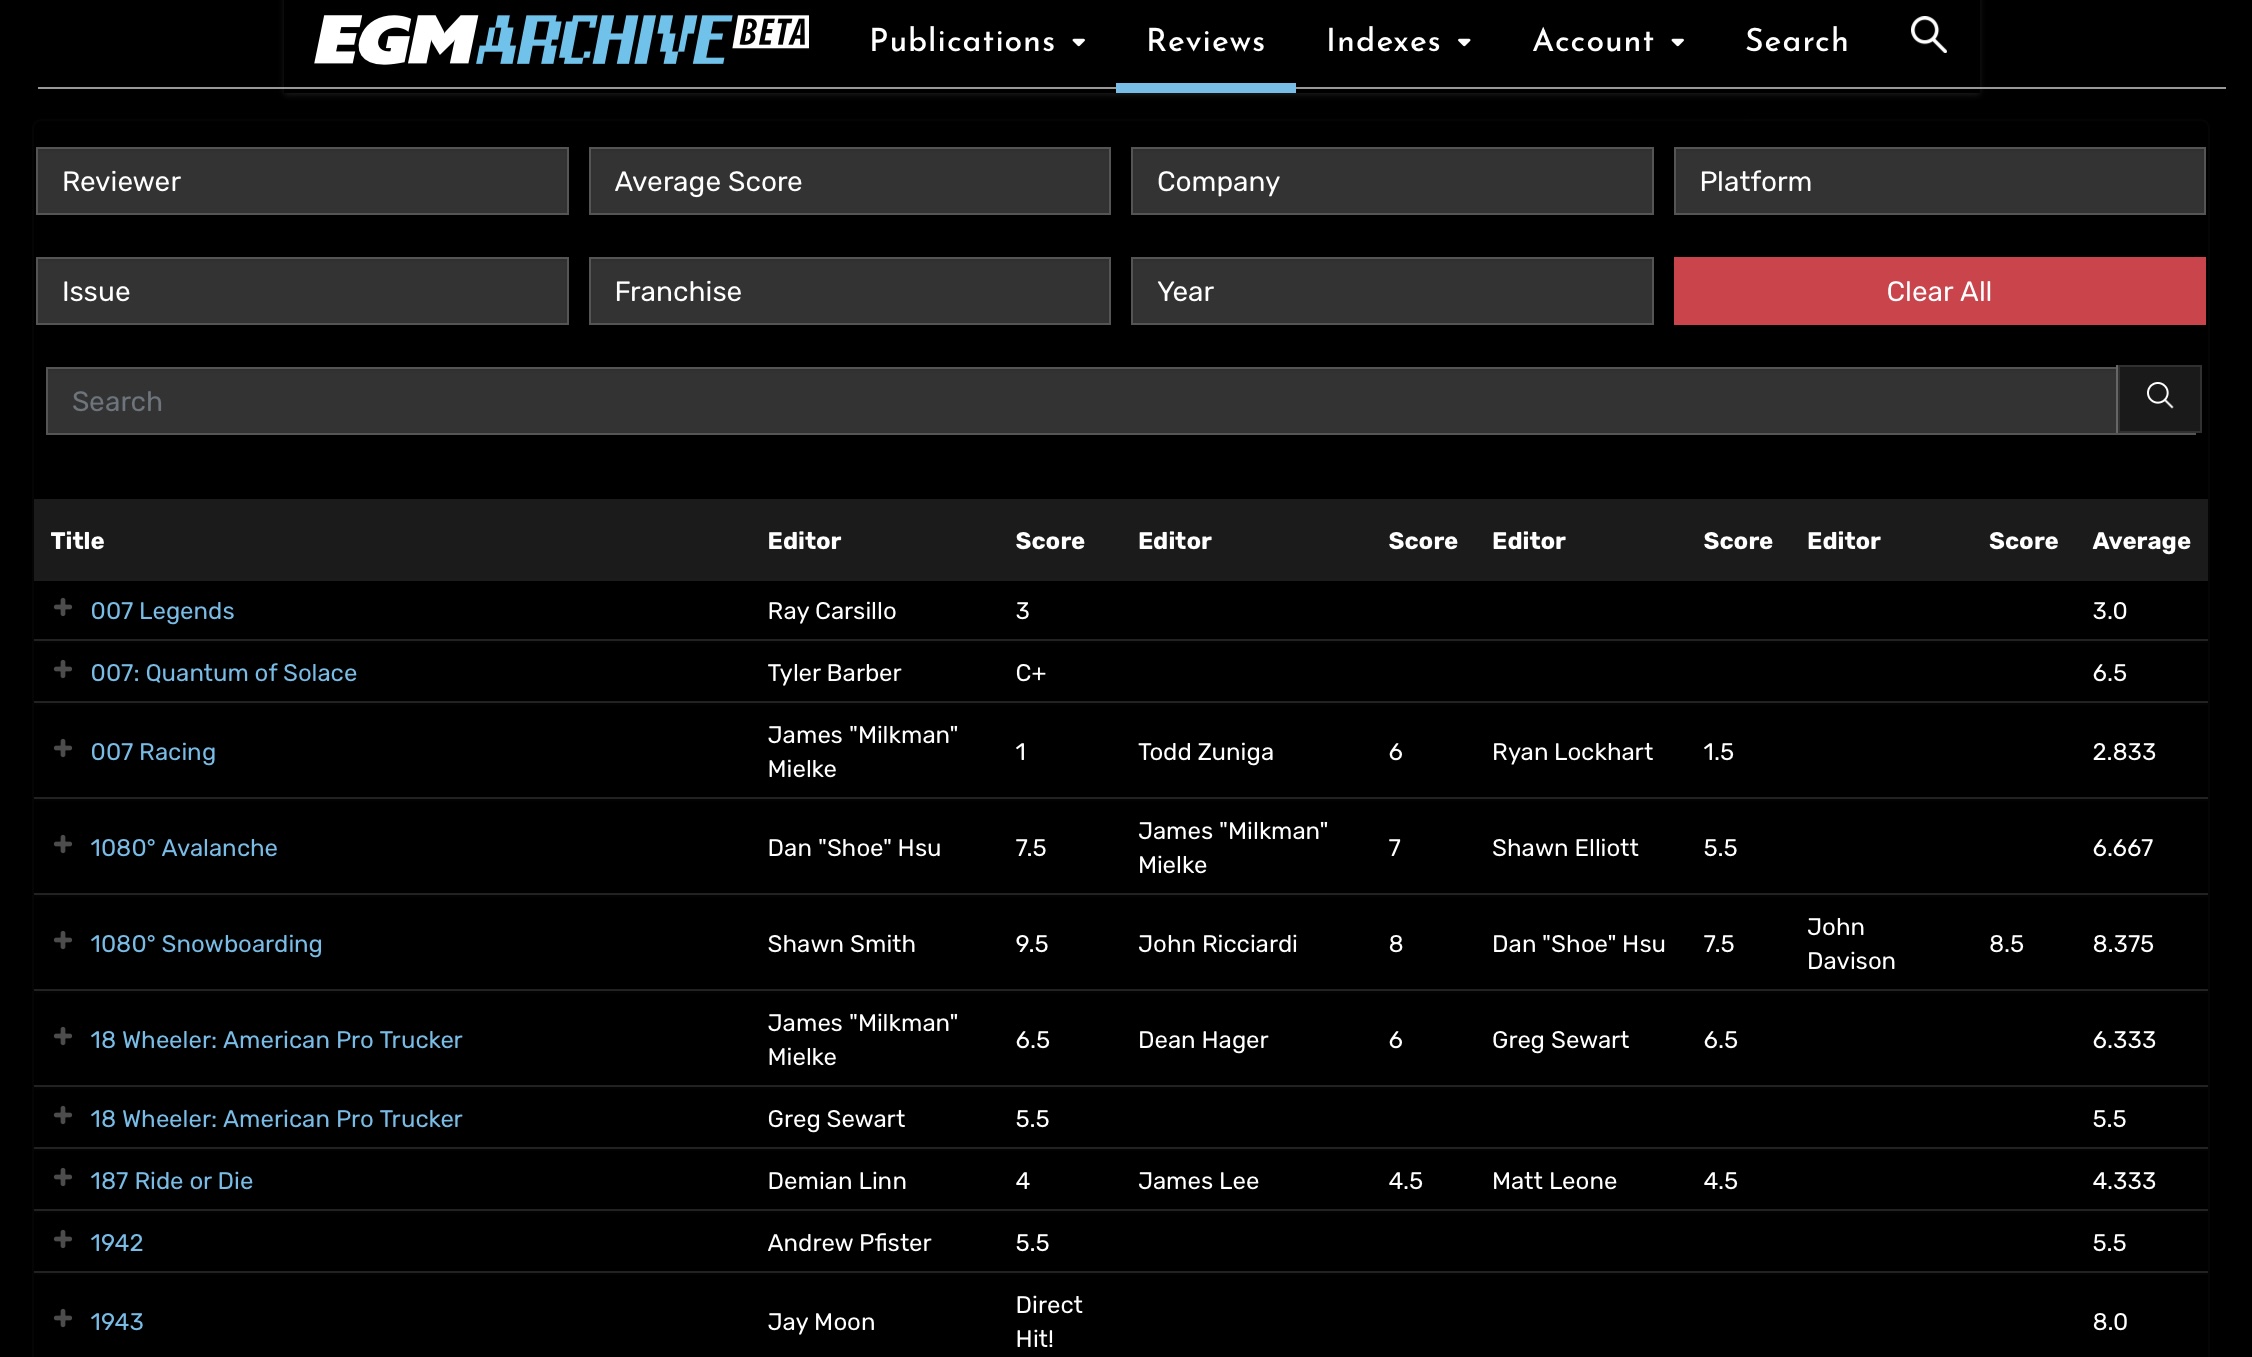Click the Ryan Lockhart editor cell

[1572, 752]
